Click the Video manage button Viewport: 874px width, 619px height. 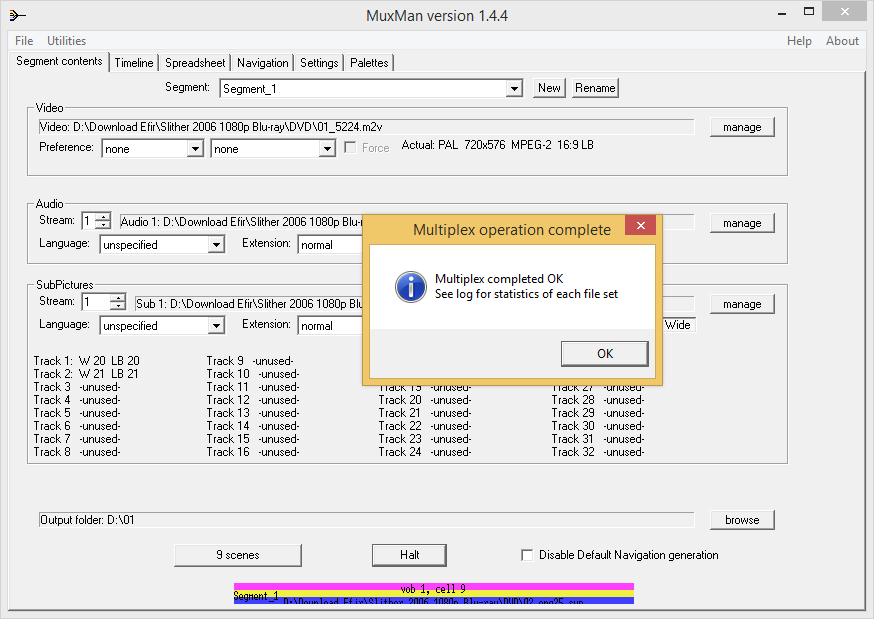tap(742, 127)
